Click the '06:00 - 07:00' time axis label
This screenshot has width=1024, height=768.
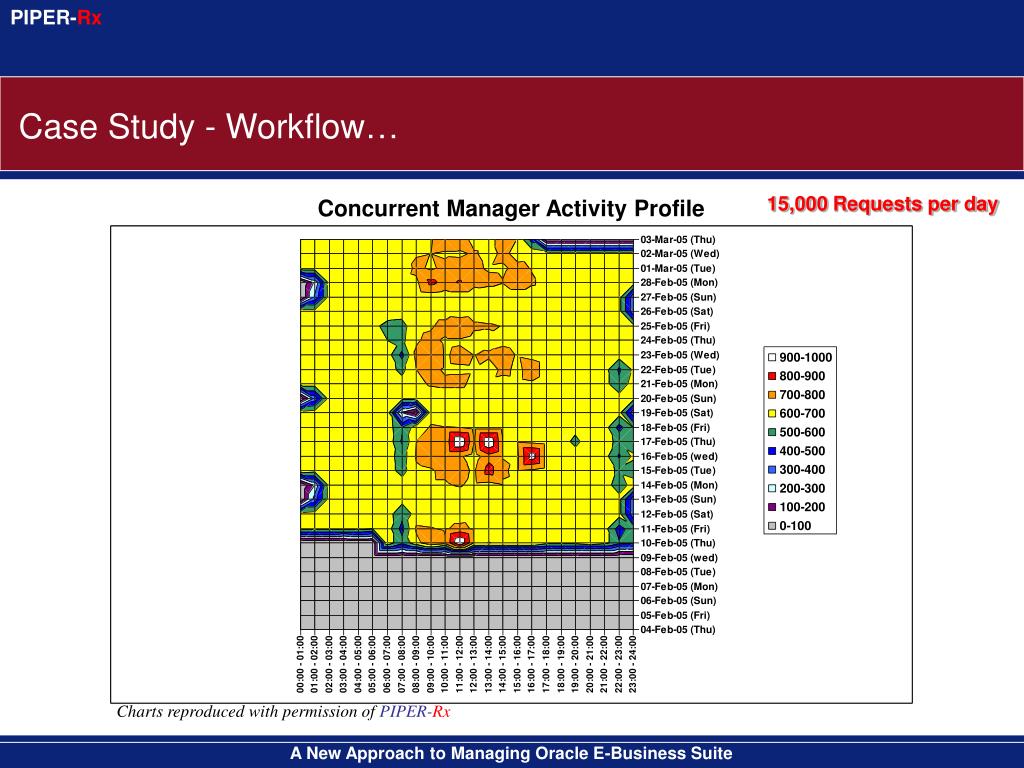pos(387,664)
